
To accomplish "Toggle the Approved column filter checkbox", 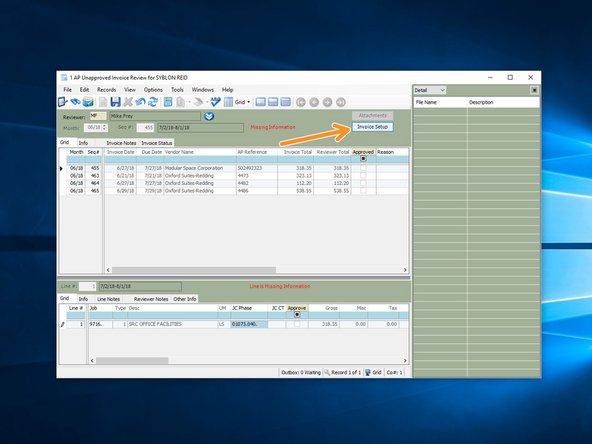I will (x=363, y=159).
